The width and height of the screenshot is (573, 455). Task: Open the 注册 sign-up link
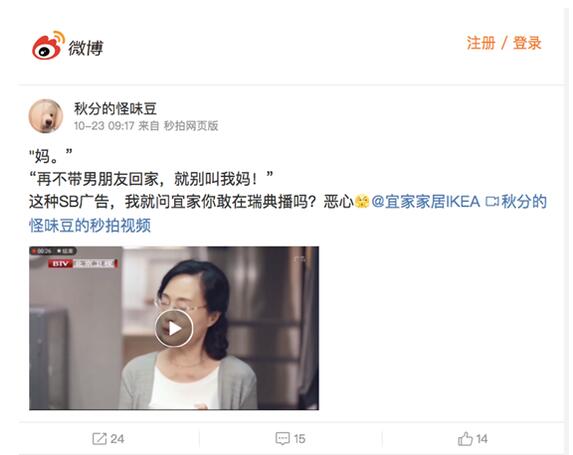pos(481,43)
